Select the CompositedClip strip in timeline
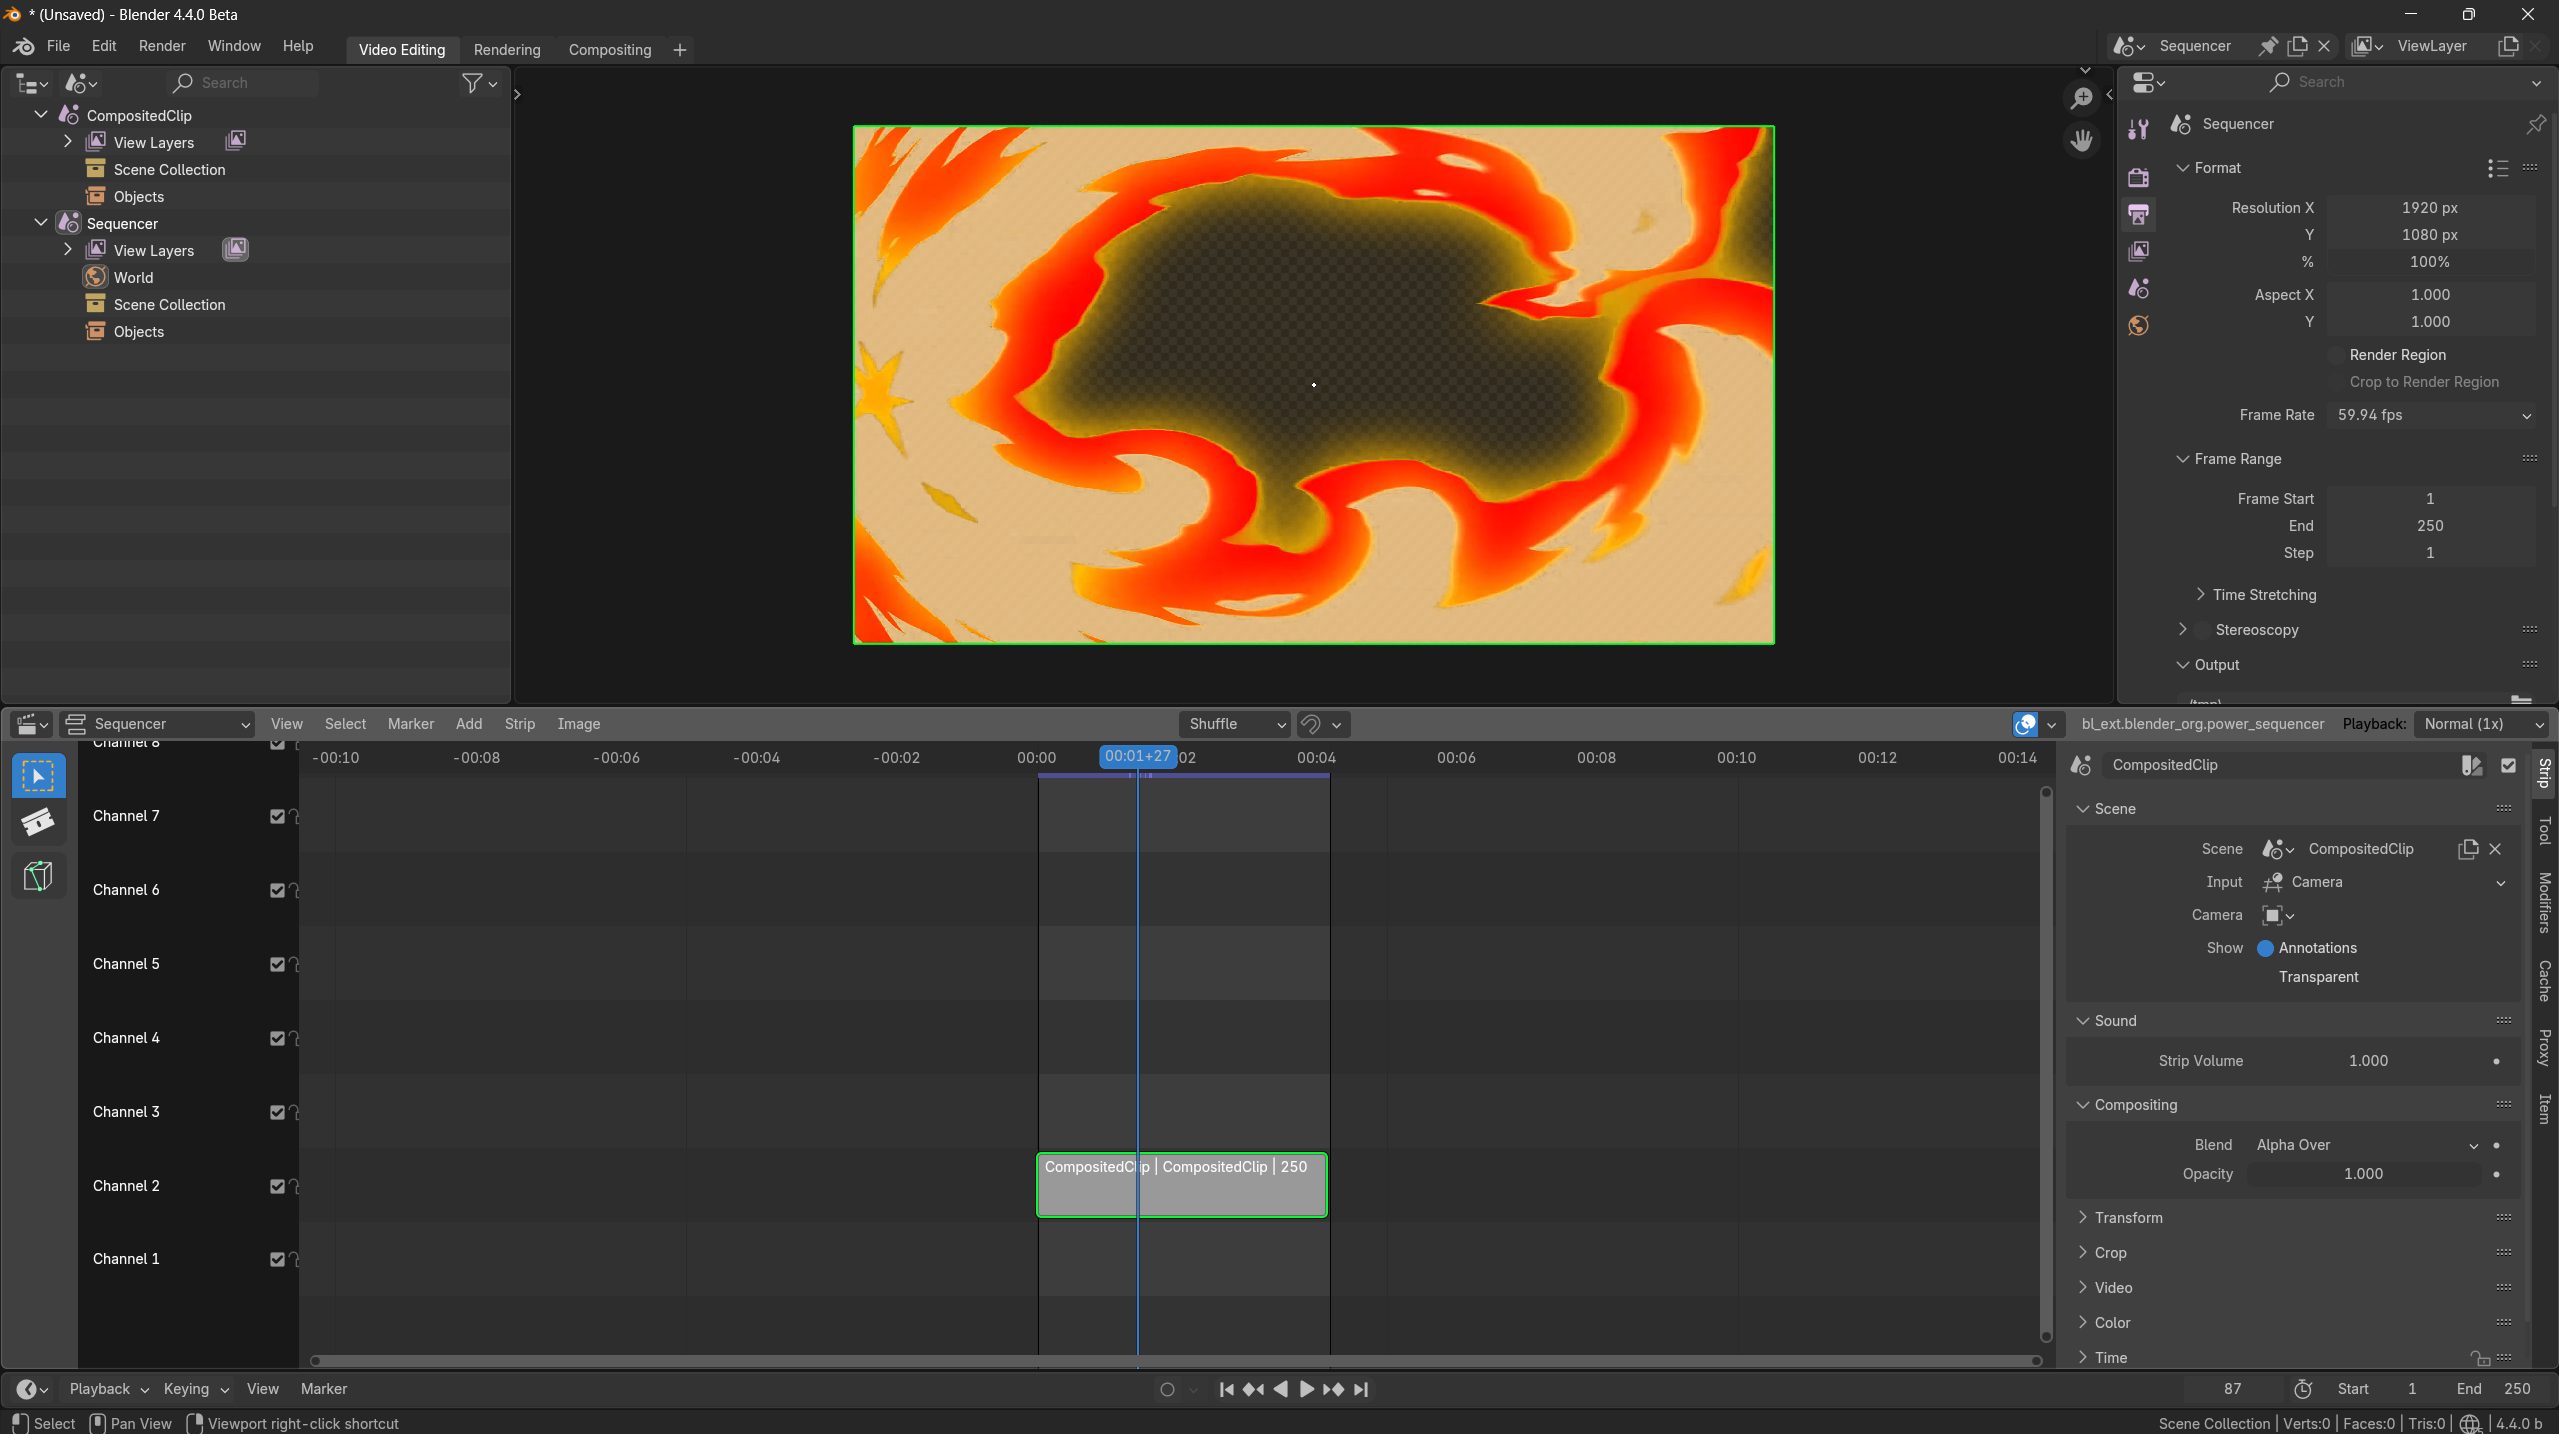2559x1434 pixels. tap(1182, 1186)
